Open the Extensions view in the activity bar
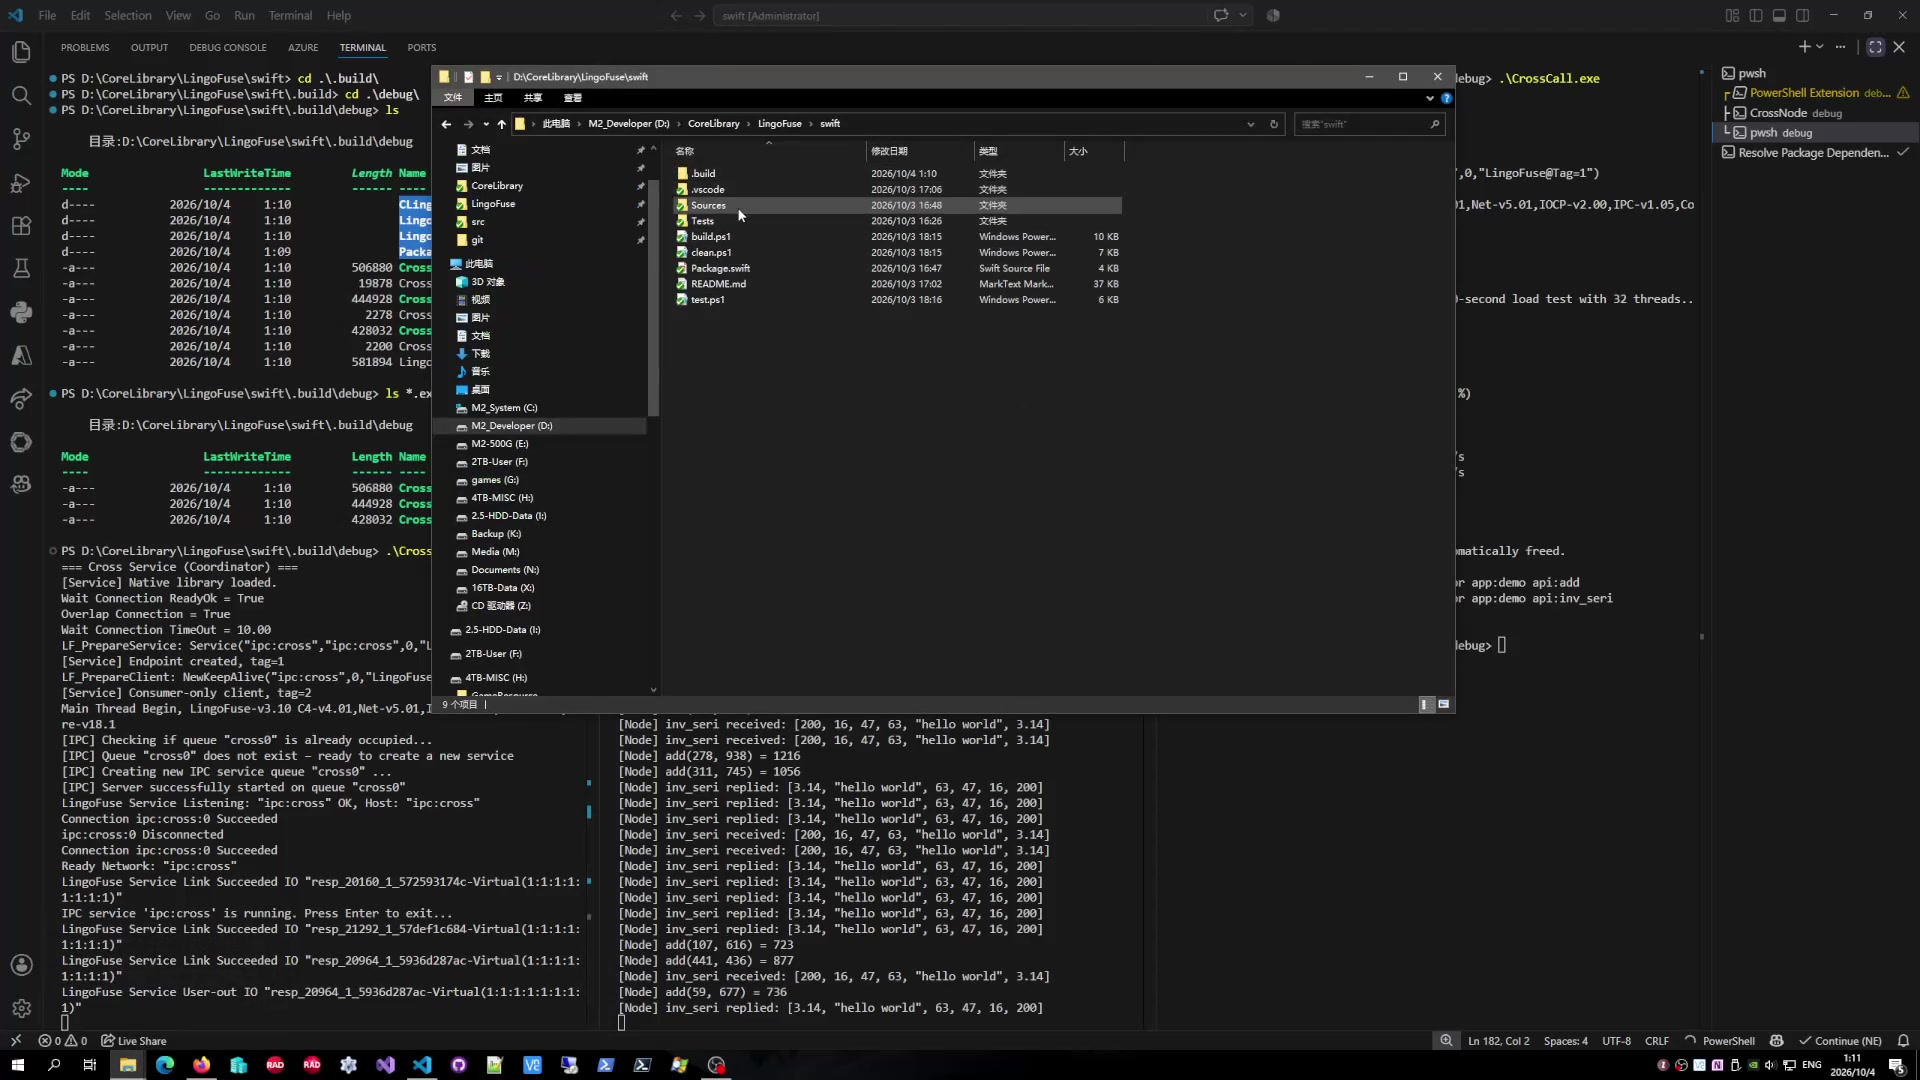 (x=21, y=226)
